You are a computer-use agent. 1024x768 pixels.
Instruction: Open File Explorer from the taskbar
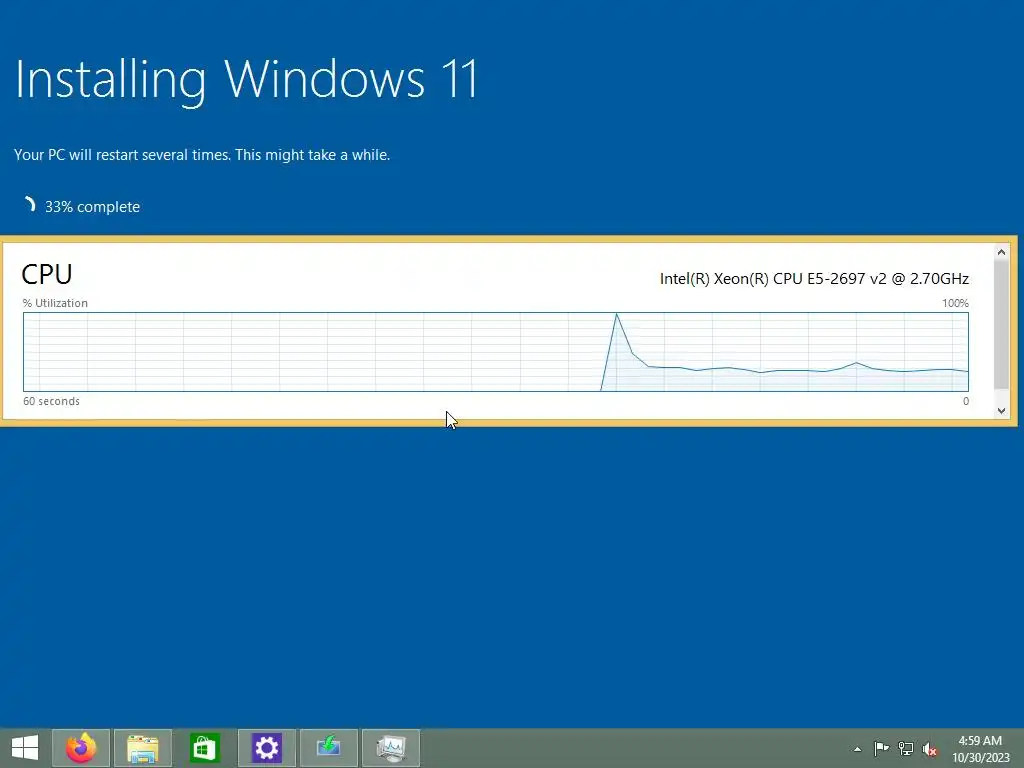143,748
